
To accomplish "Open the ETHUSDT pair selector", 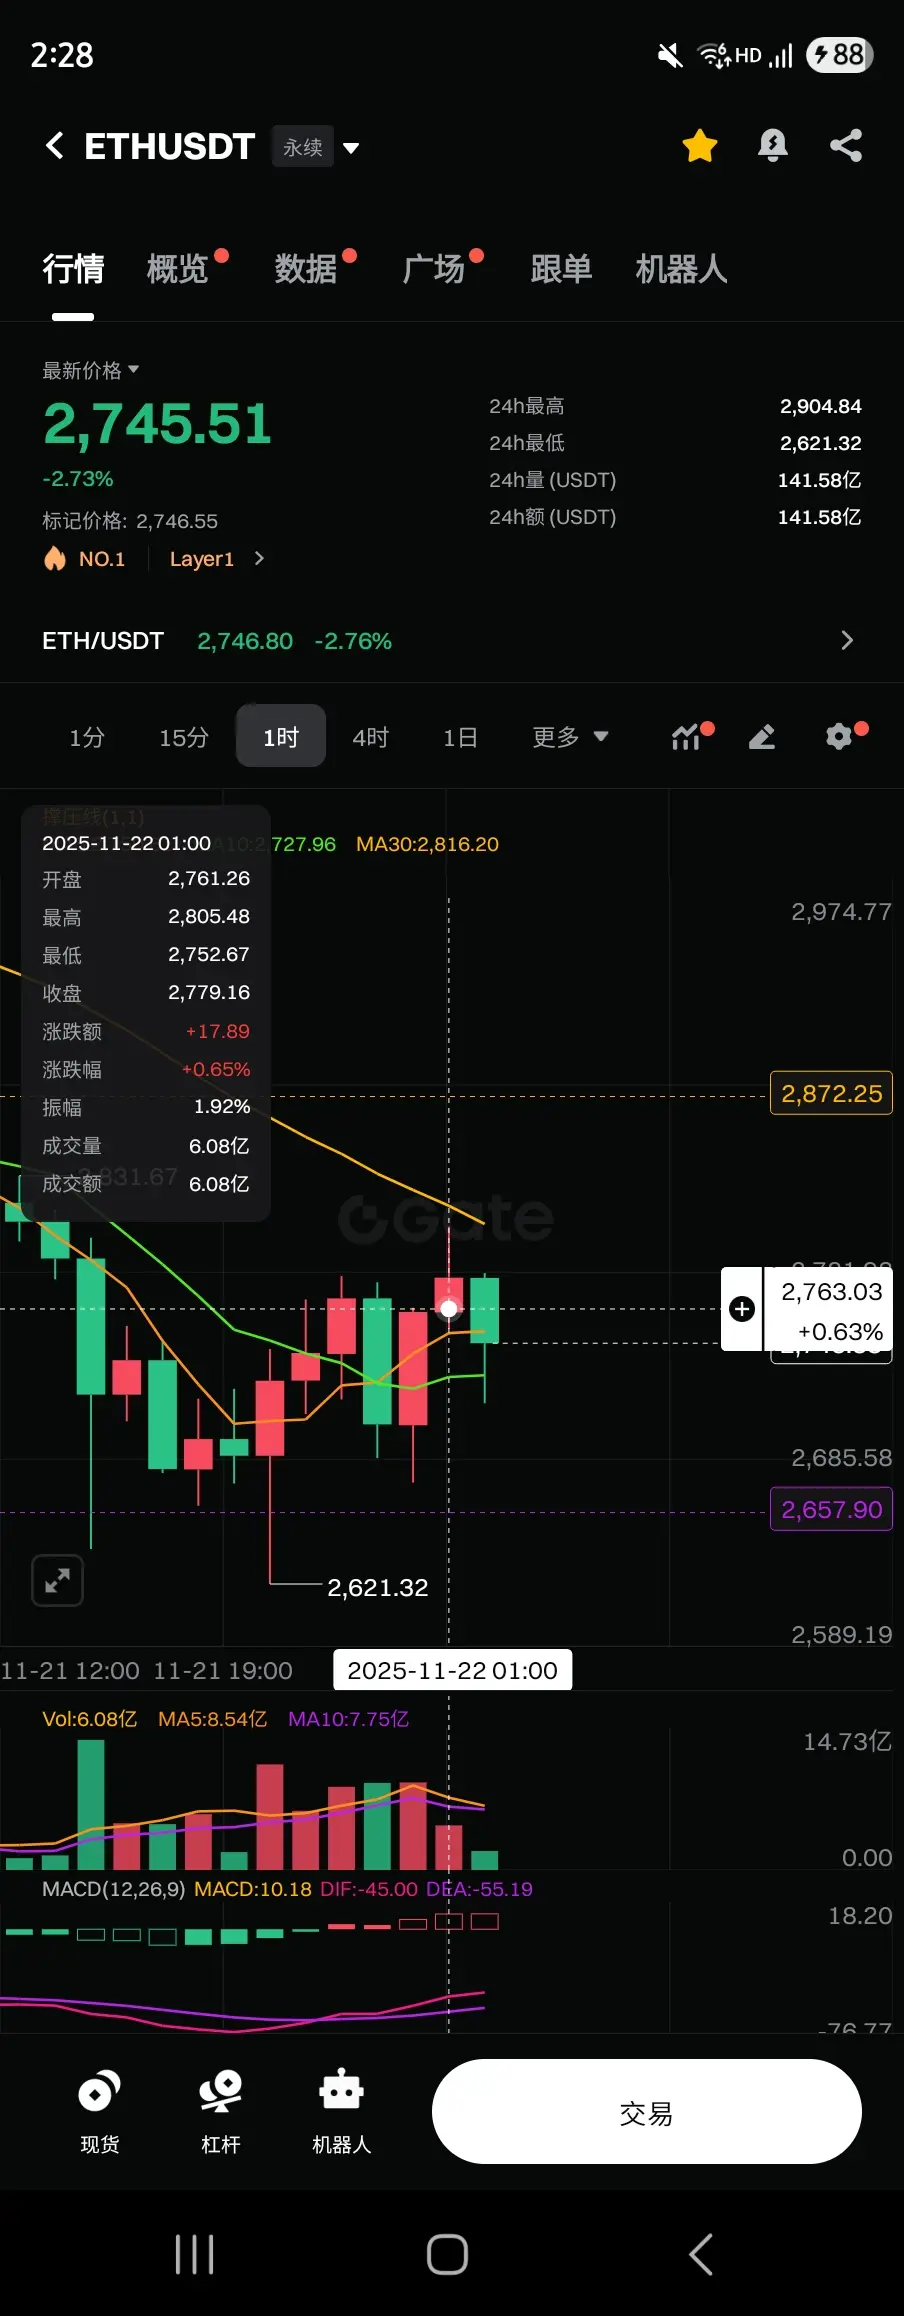I will point(169,147).
